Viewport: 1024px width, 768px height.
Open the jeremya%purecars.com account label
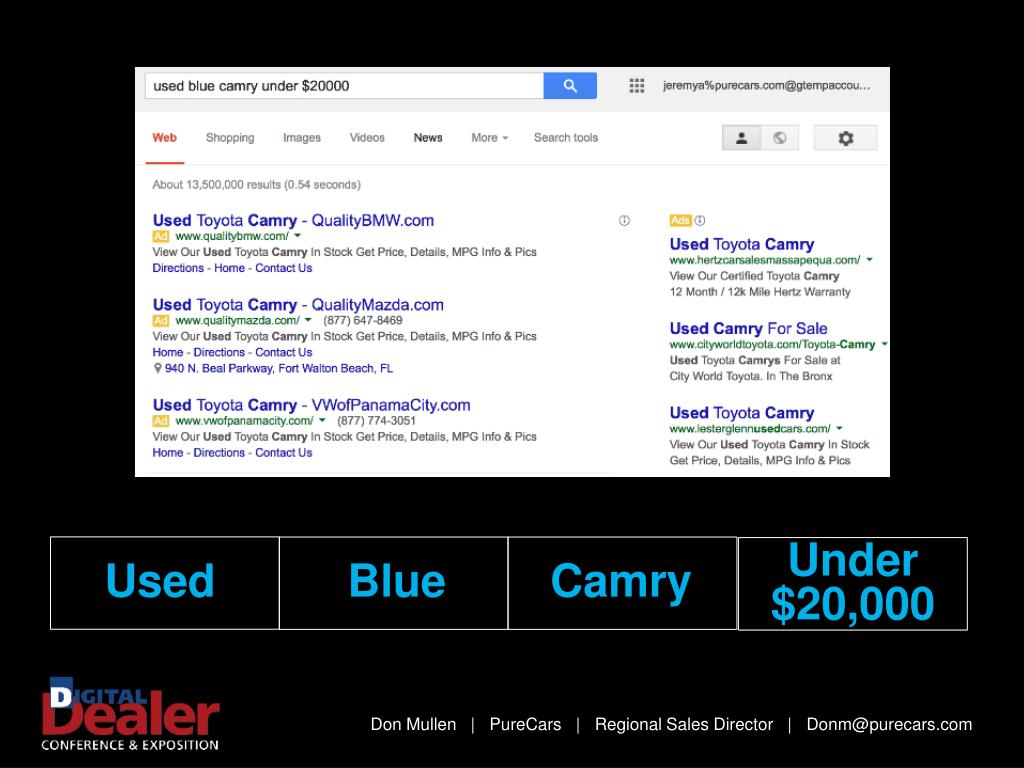point(766,86)
